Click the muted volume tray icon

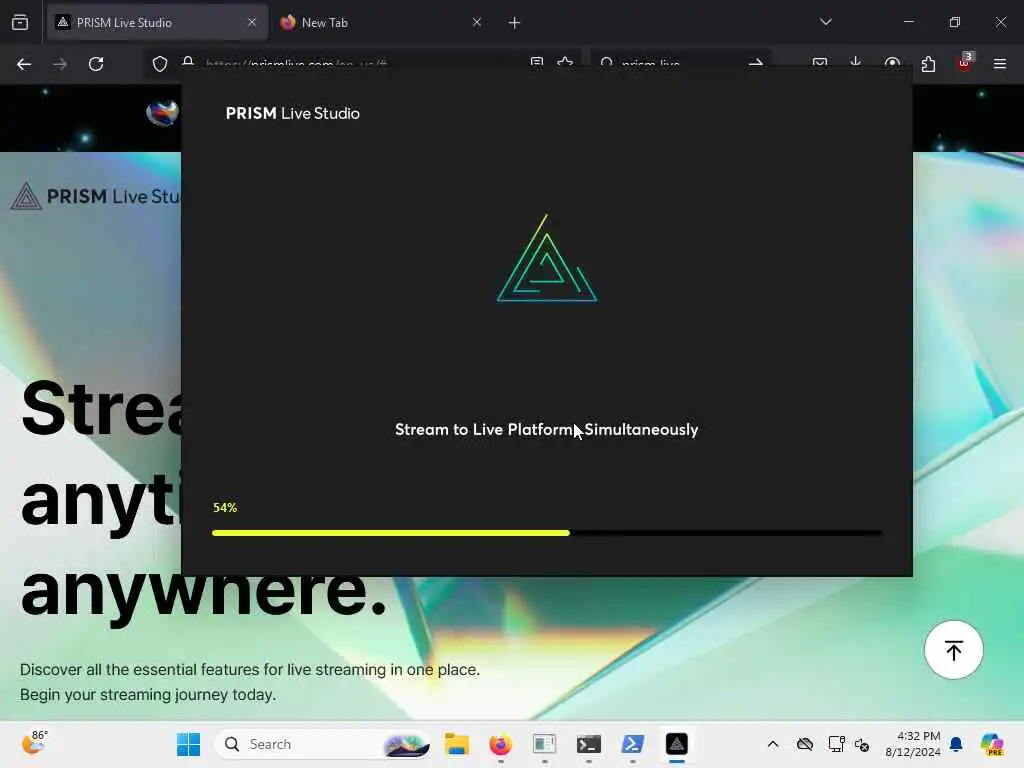[x=861, y=744]
